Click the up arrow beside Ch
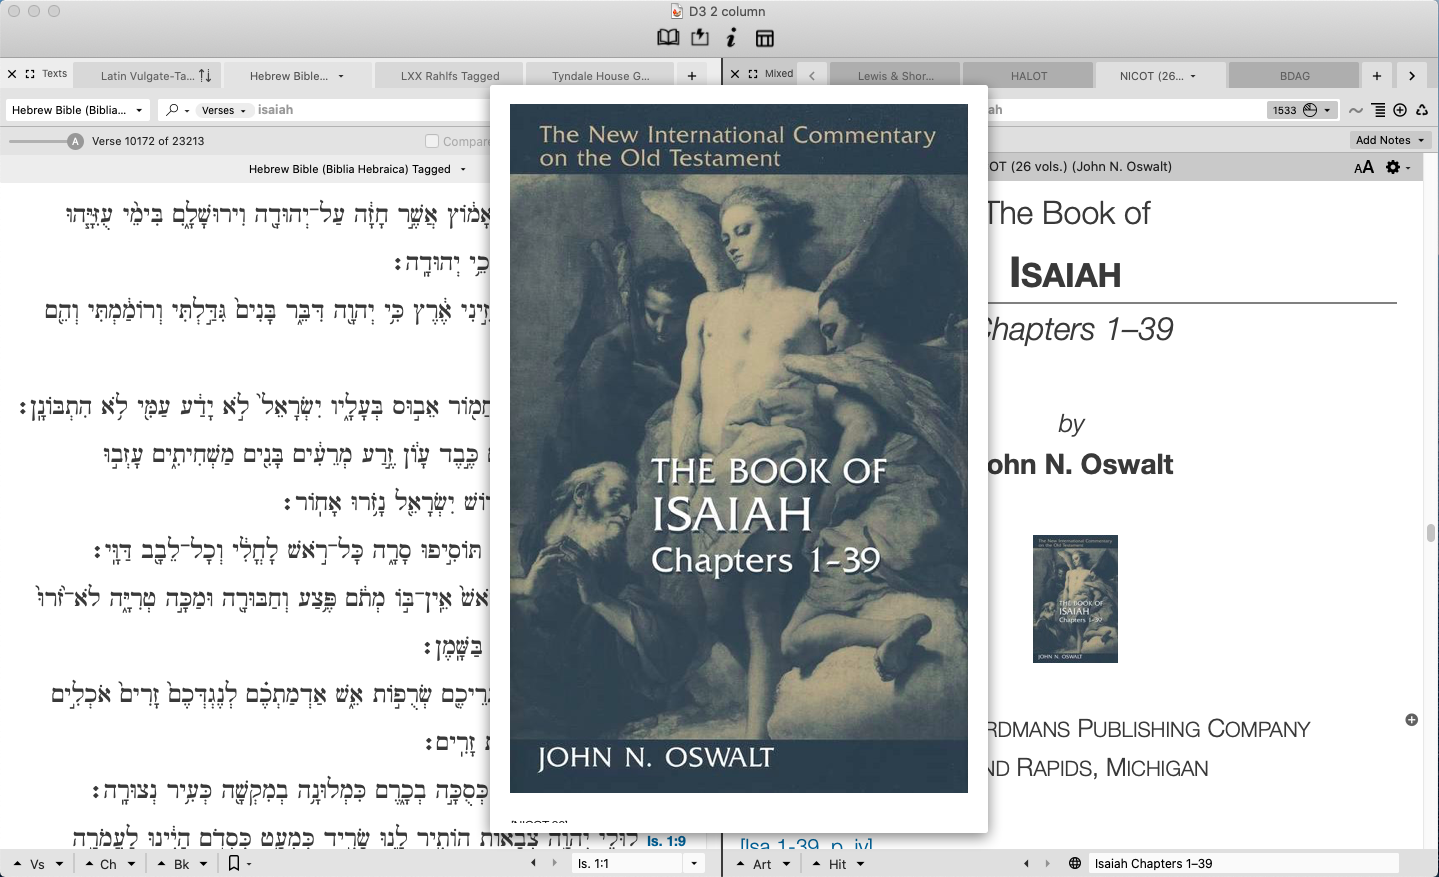The width and height of the screenshot is (1439, 877). [90, 863]
